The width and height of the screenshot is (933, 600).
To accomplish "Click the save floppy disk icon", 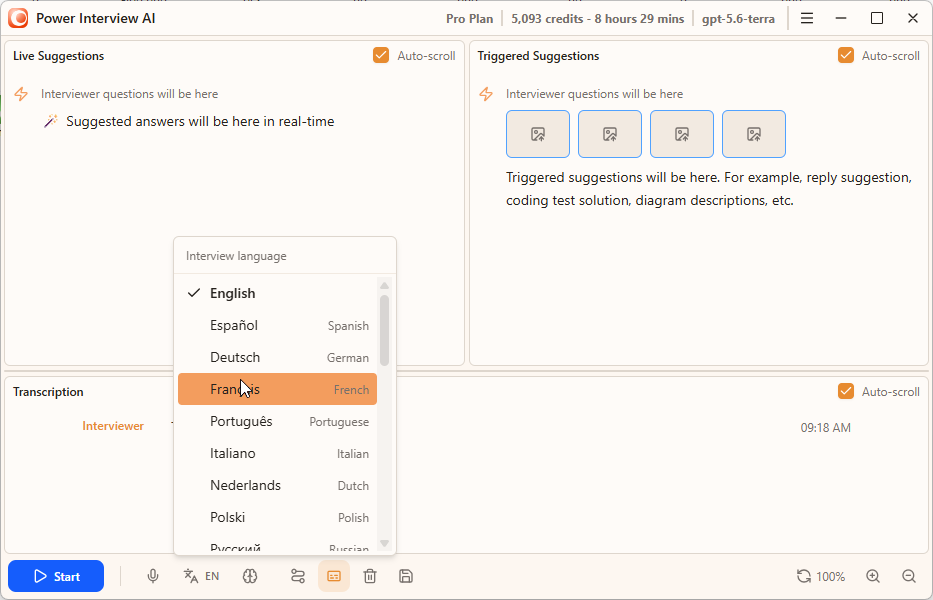I will [406, 576].
